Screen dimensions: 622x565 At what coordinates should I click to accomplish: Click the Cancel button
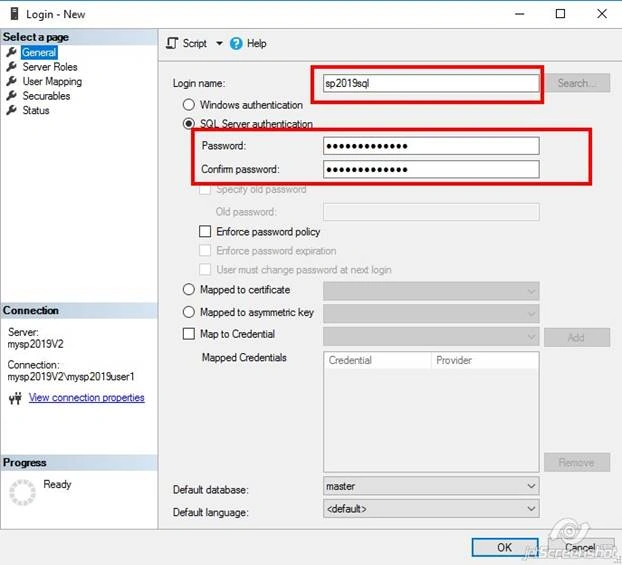click(x=581, y=548)
